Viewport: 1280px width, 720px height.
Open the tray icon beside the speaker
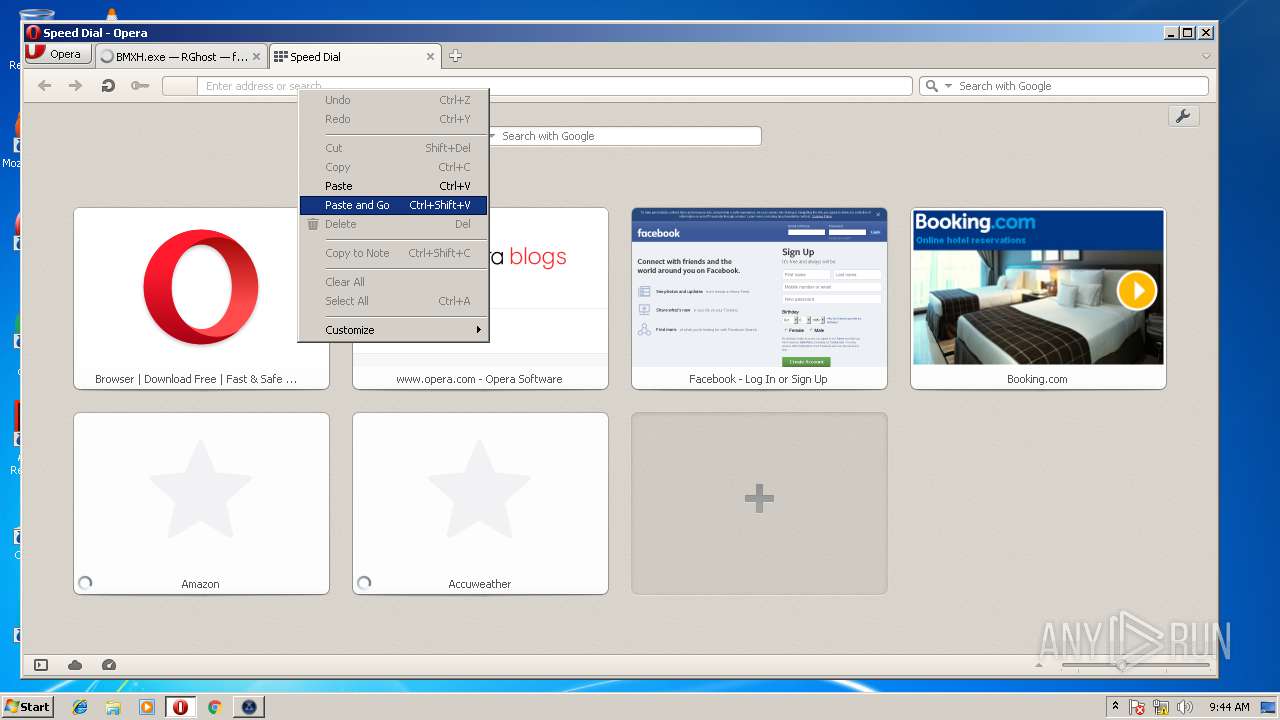pos(1161,707)
